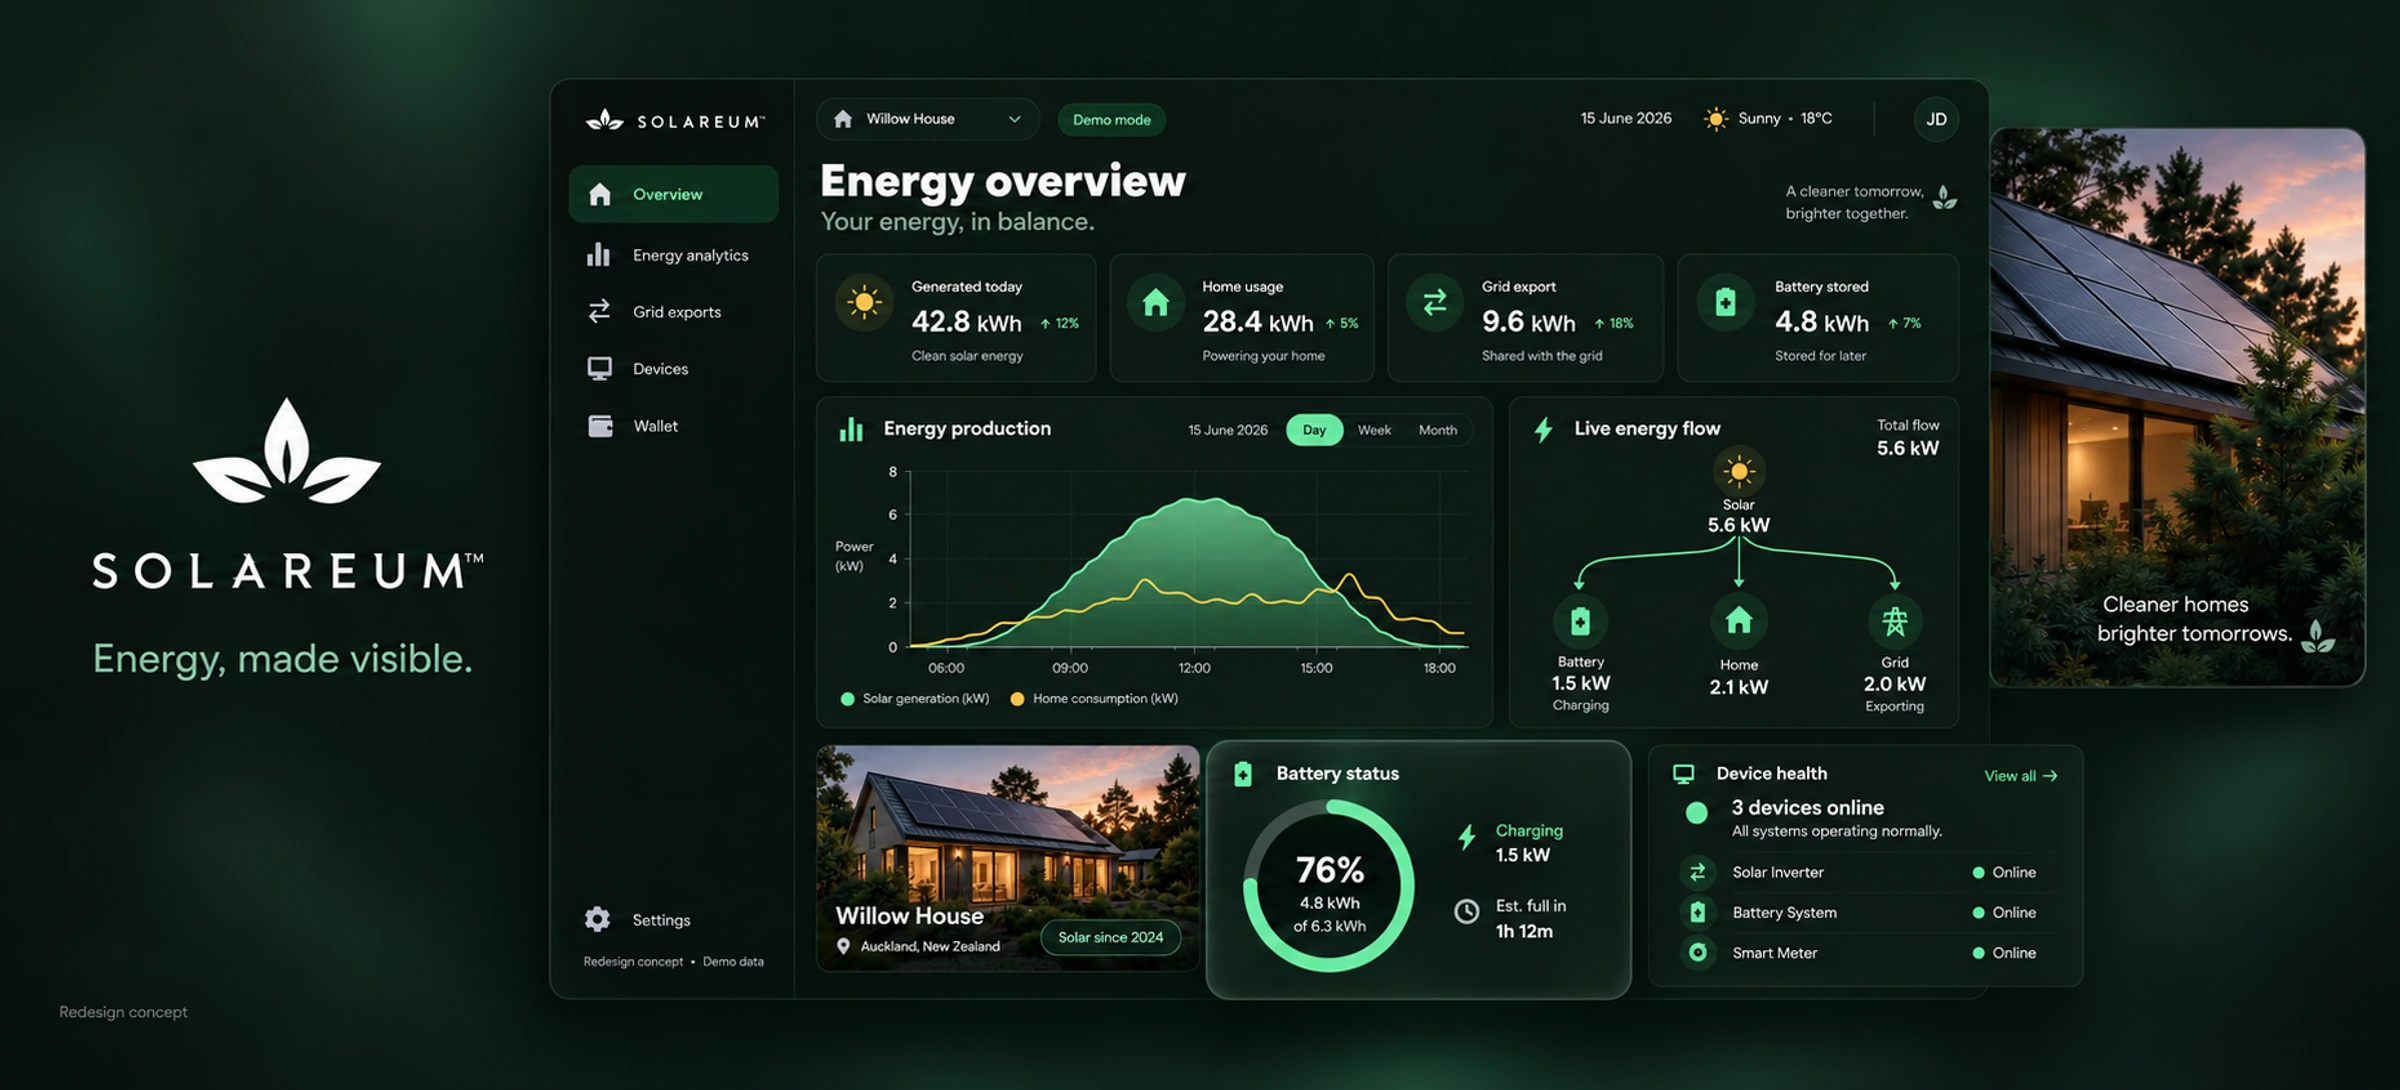Click the Settings gear icon
Image resolution: width=2400 pixels, height=1090 pixels.
click(x=597, y=919)
